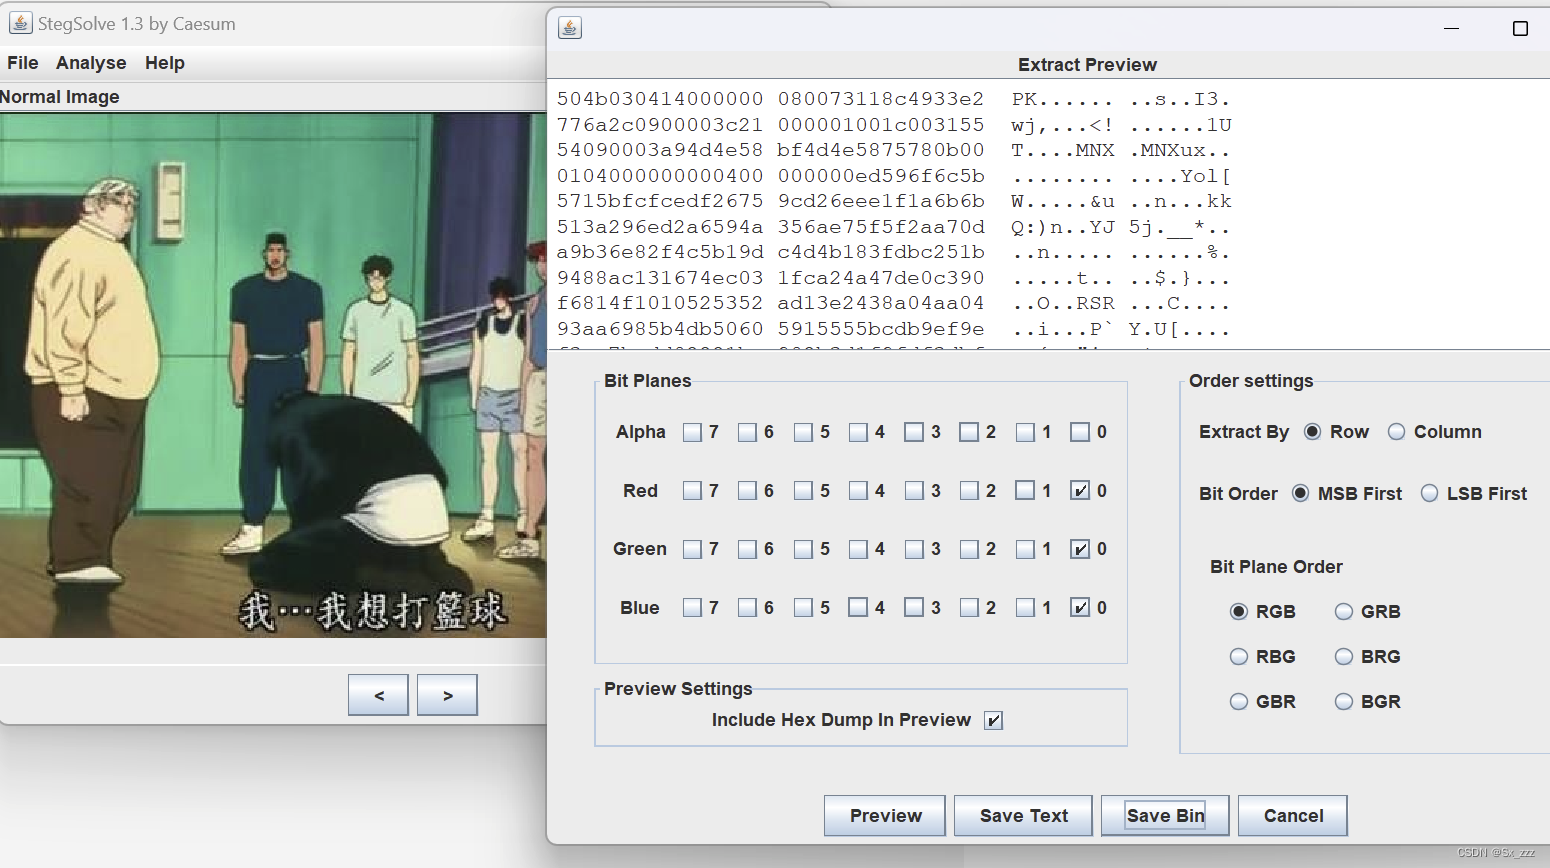
Task: Select Extract By Column radio button
Action: tap(1397, 432)
